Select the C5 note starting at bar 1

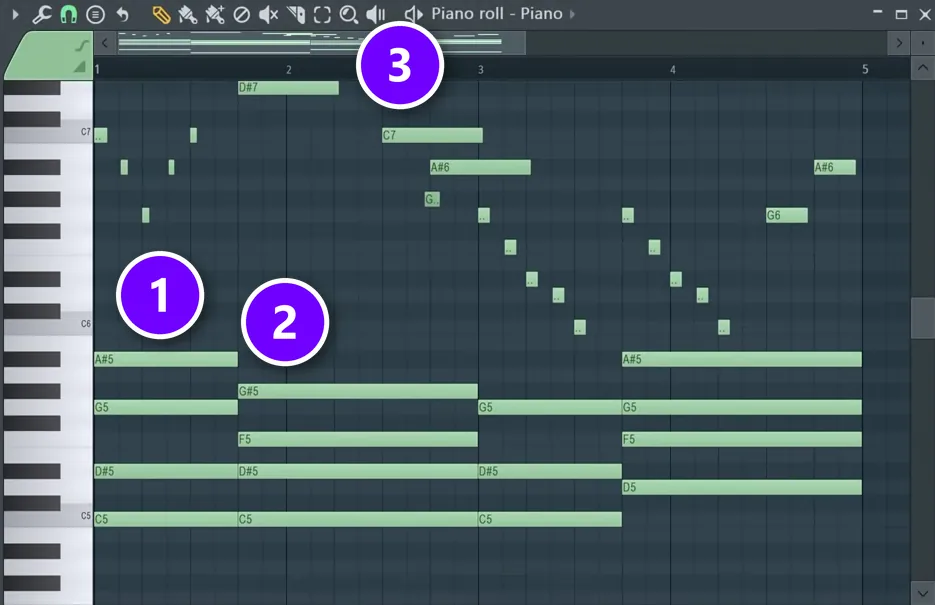(x=166, y=519)
